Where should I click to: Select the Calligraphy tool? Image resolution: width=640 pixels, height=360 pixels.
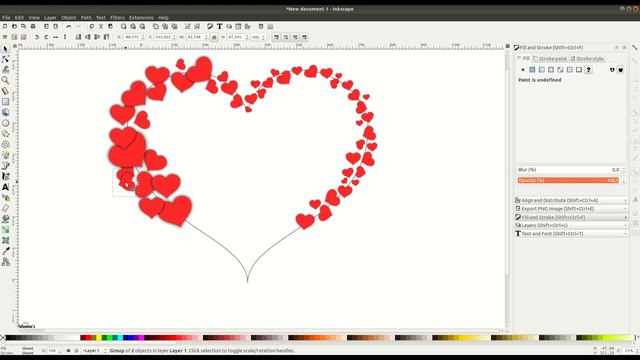[5, 176]
